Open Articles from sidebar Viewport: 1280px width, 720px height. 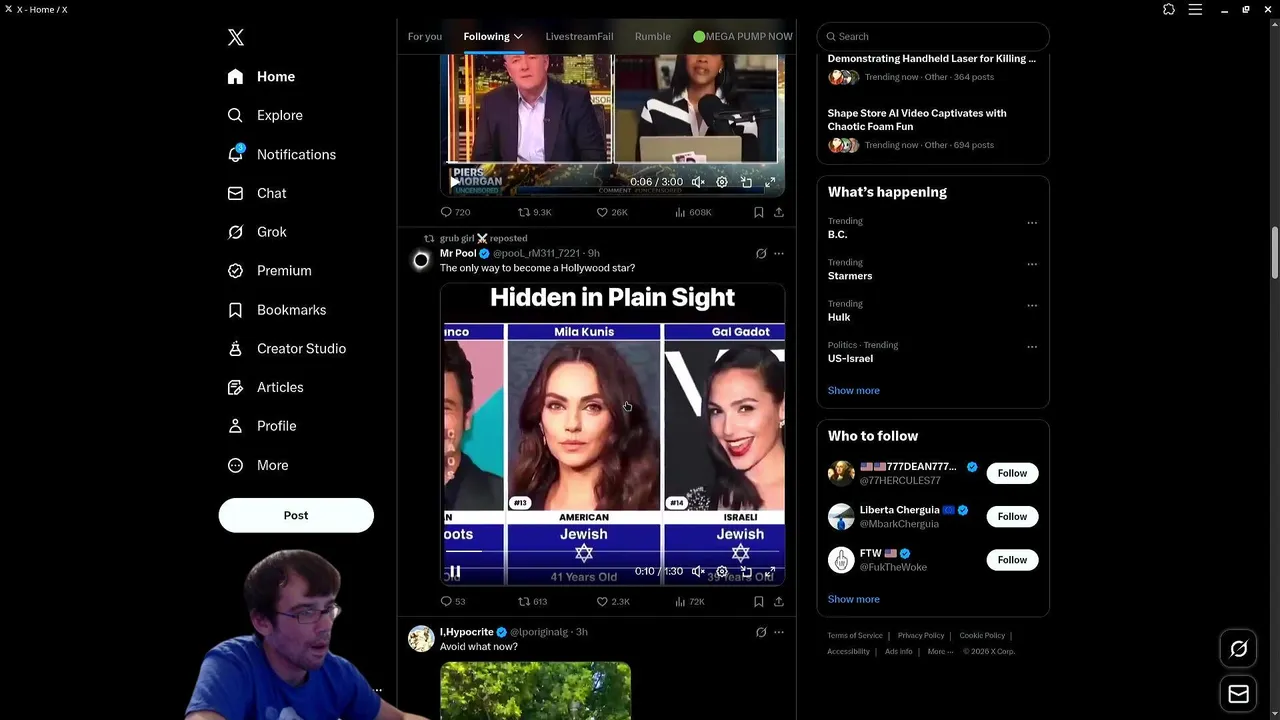265,387
